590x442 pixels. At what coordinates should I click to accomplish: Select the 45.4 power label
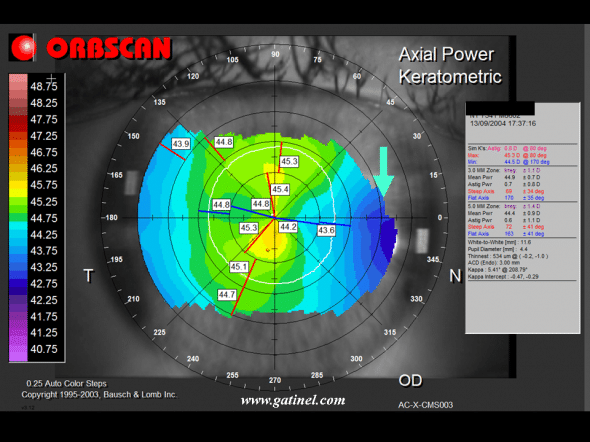[x=280, y=189]
